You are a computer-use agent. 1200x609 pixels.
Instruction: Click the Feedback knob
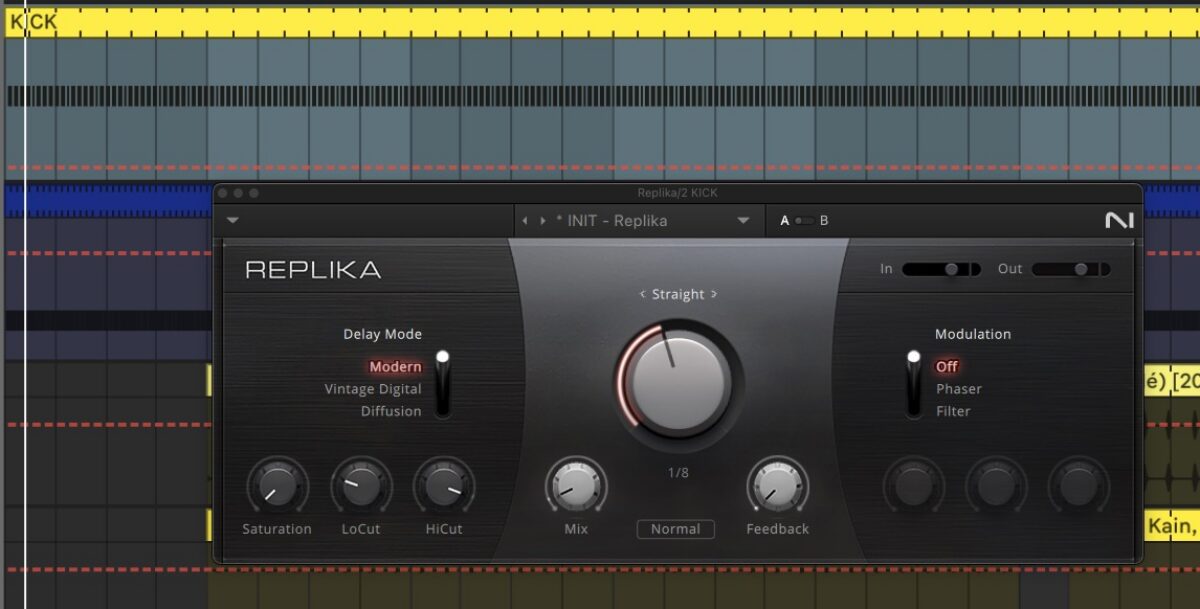click(777, 487)
